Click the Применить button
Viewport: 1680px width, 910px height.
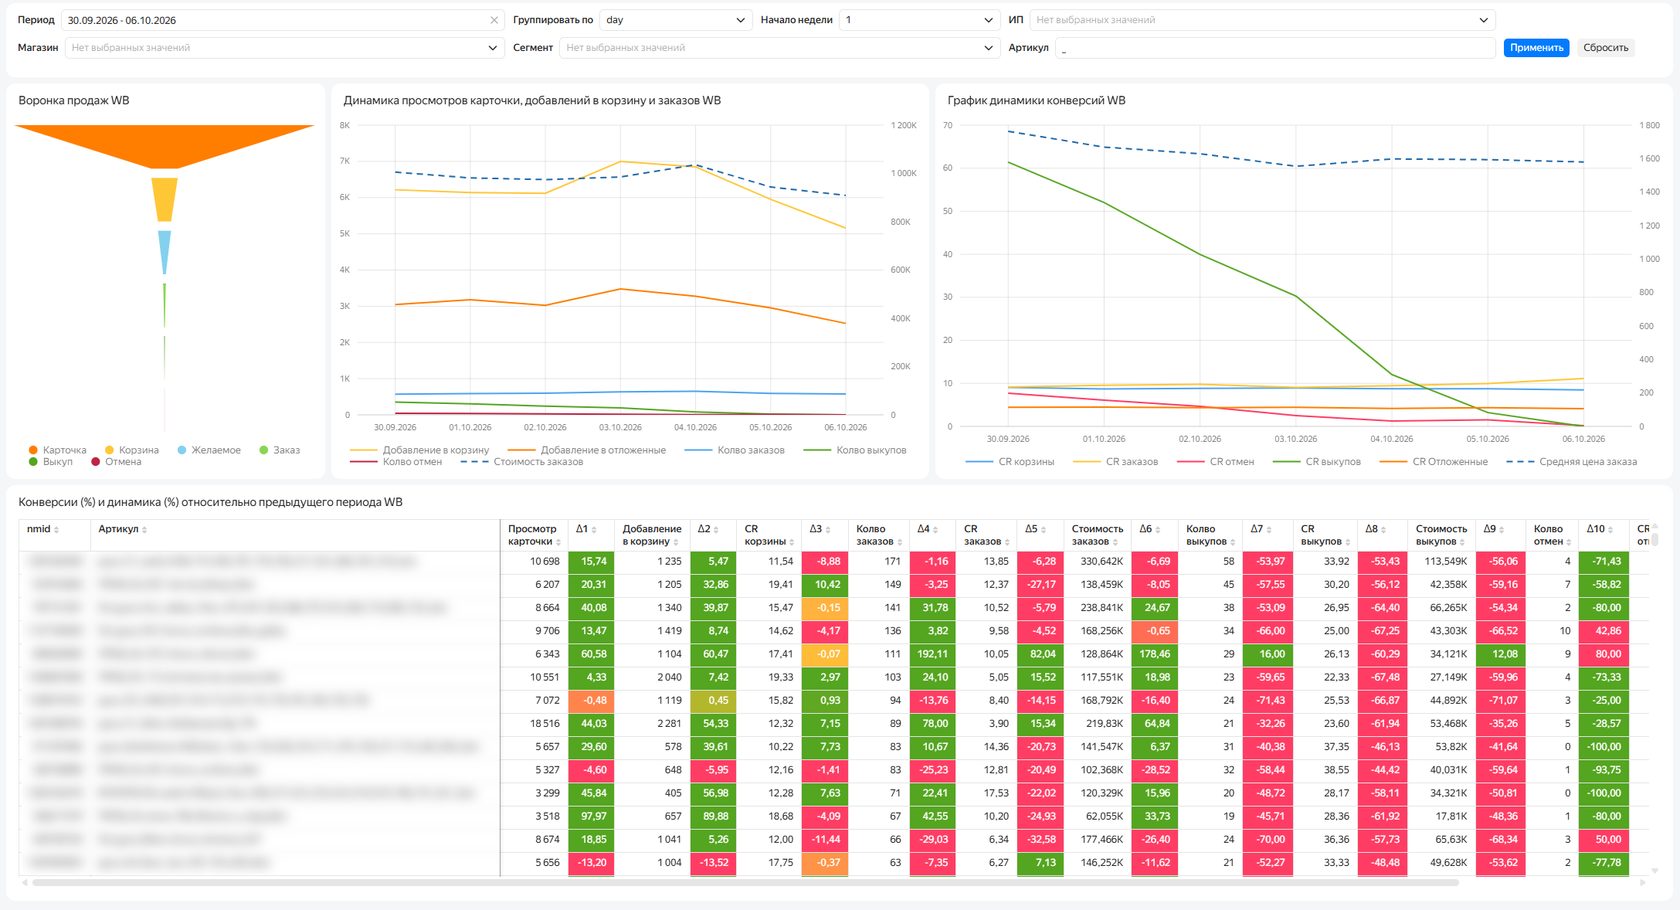1536,48
